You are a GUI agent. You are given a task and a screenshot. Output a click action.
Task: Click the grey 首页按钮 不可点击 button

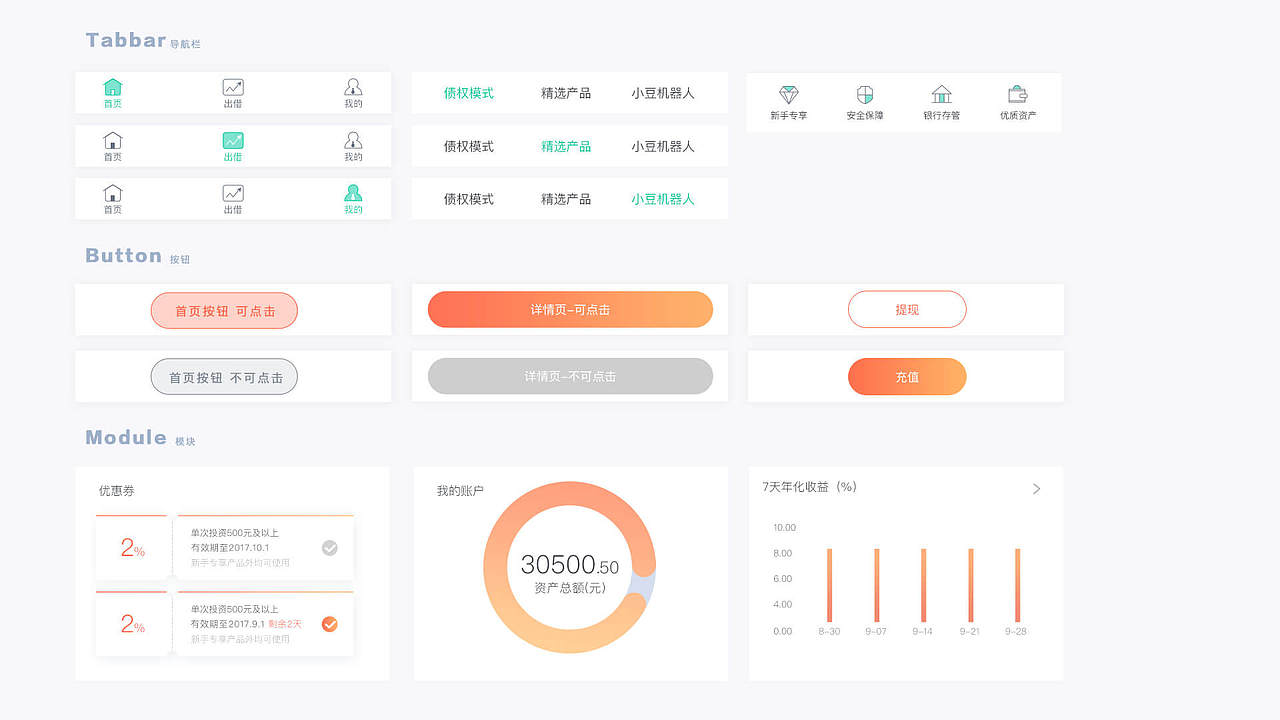(224, 377)
